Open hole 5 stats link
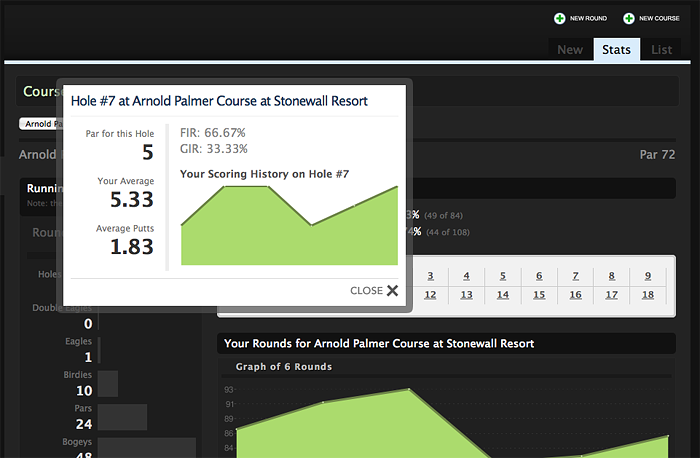Viewport: 700px width, 458px height. pos(503,276)
